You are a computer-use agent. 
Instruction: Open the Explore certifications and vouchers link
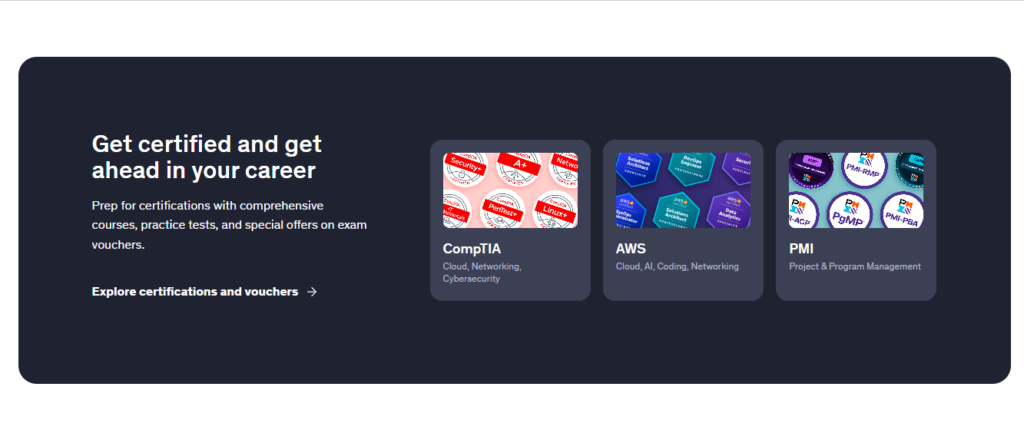click(204, 292)
